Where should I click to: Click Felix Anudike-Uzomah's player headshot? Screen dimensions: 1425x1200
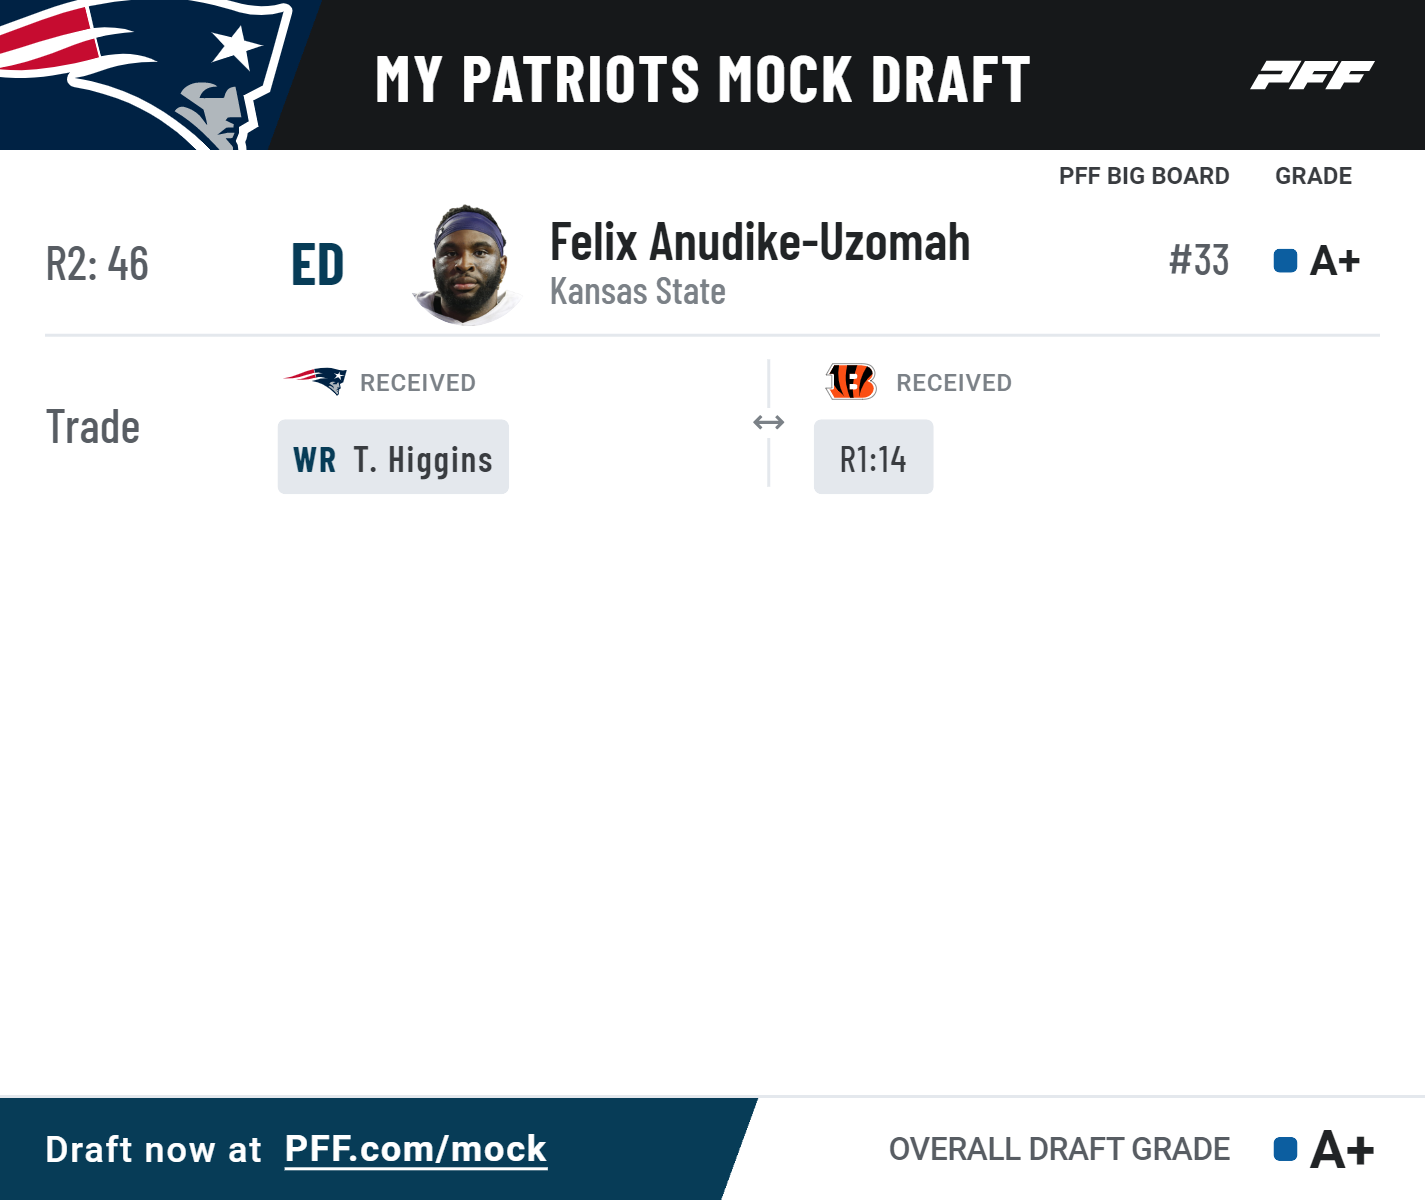point(467,265)
